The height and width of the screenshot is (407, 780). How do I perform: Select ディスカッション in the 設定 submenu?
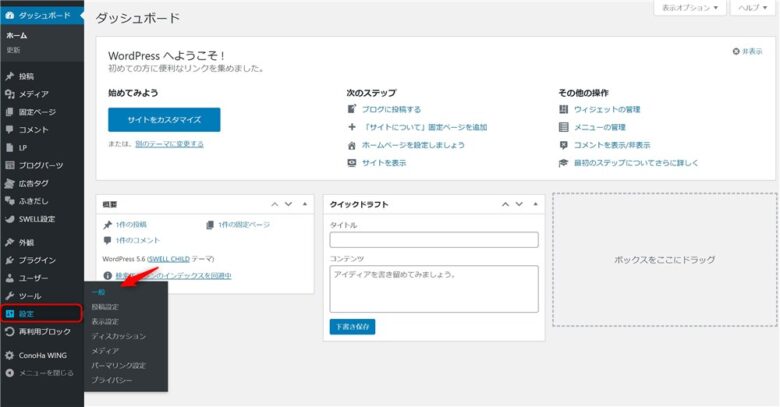(x=118, y=336)
